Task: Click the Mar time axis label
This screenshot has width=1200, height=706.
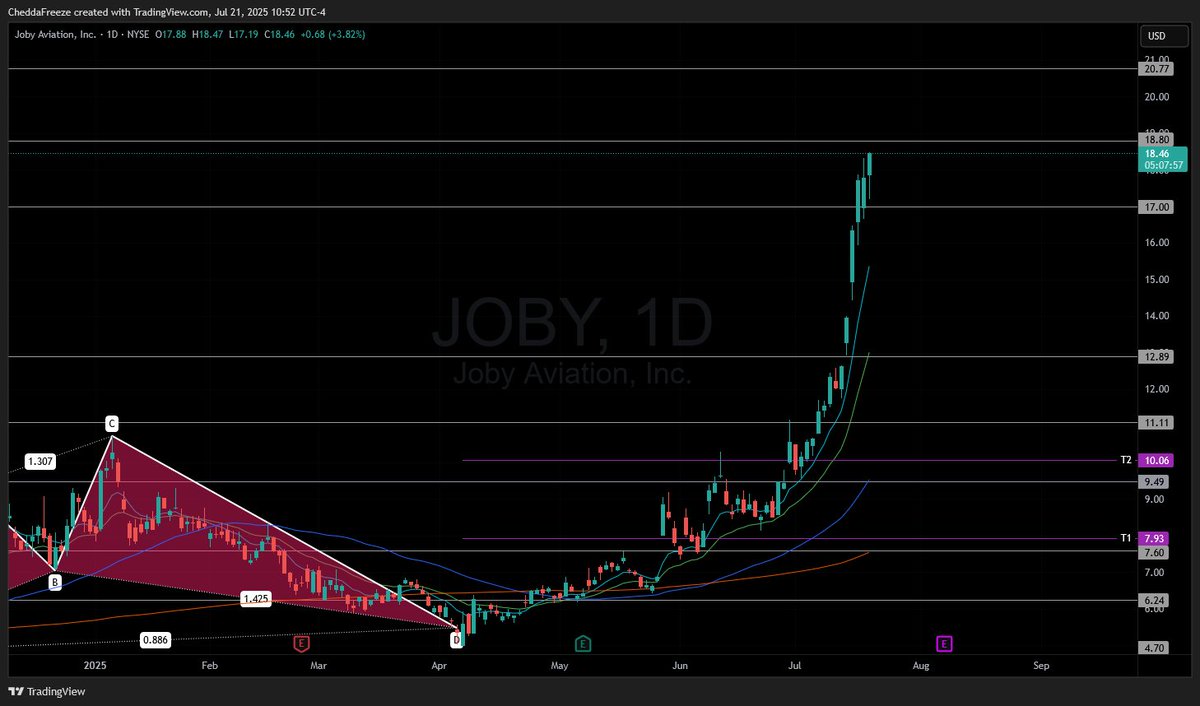Action: click(318, 665)
